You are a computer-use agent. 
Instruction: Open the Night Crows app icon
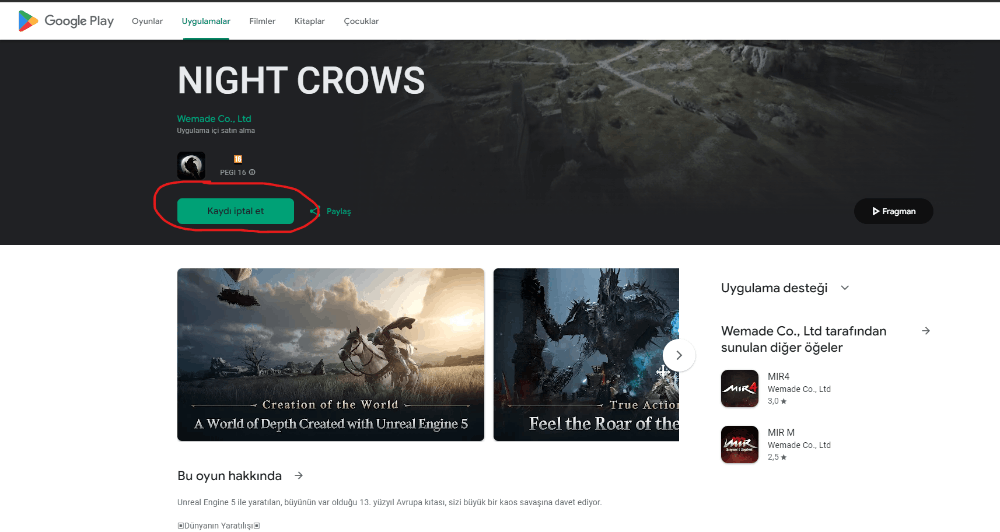[191, 166]
